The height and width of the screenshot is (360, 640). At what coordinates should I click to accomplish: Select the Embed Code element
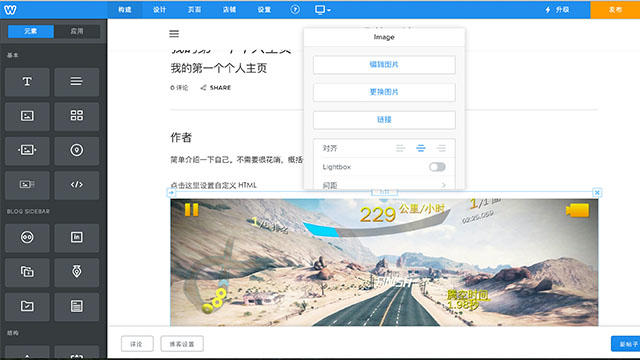point(76,184)
